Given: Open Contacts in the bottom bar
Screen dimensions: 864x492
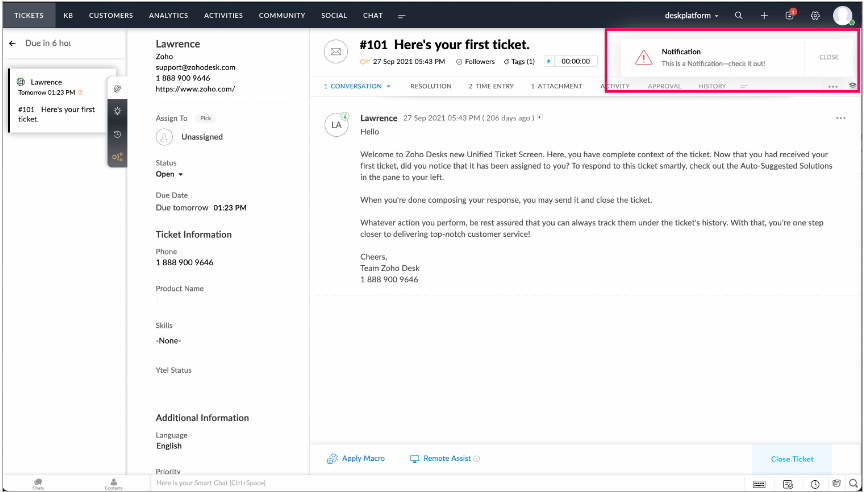Looking at the screenshot, I should pyautogui.click(x=114, y=484).
